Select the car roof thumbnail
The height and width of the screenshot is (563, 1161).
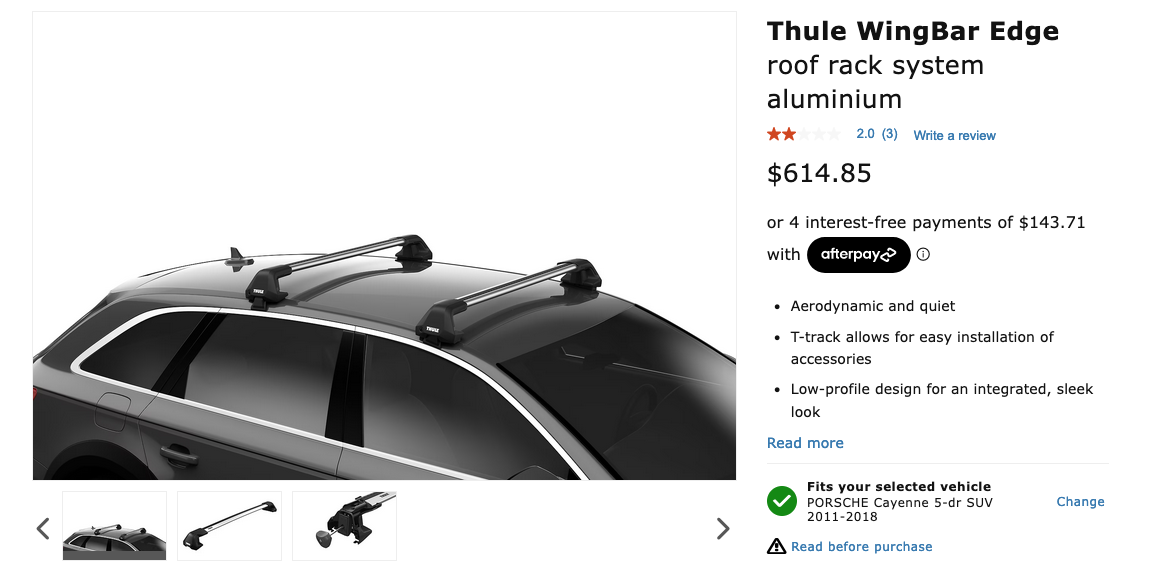pyautogui.click(x=115, y=526)
